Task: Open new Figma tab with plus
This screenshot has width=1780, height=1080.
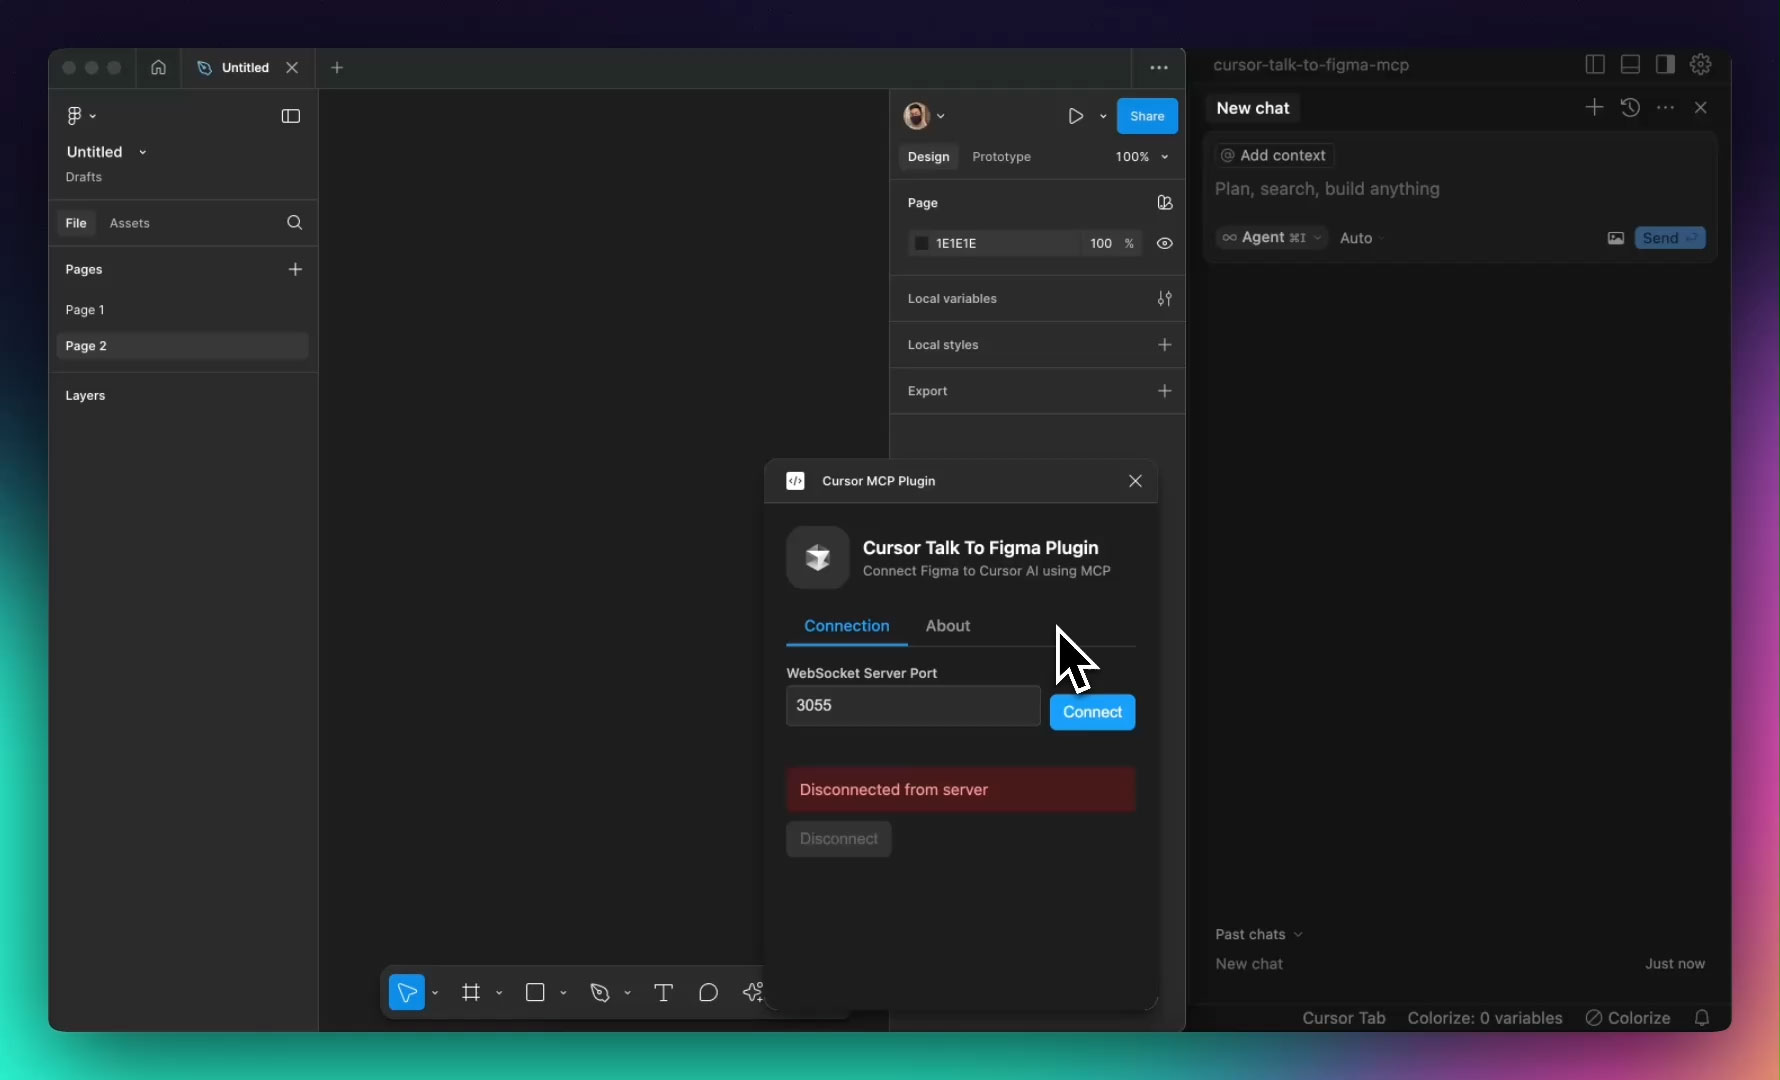Action: (x=337, y=67)
